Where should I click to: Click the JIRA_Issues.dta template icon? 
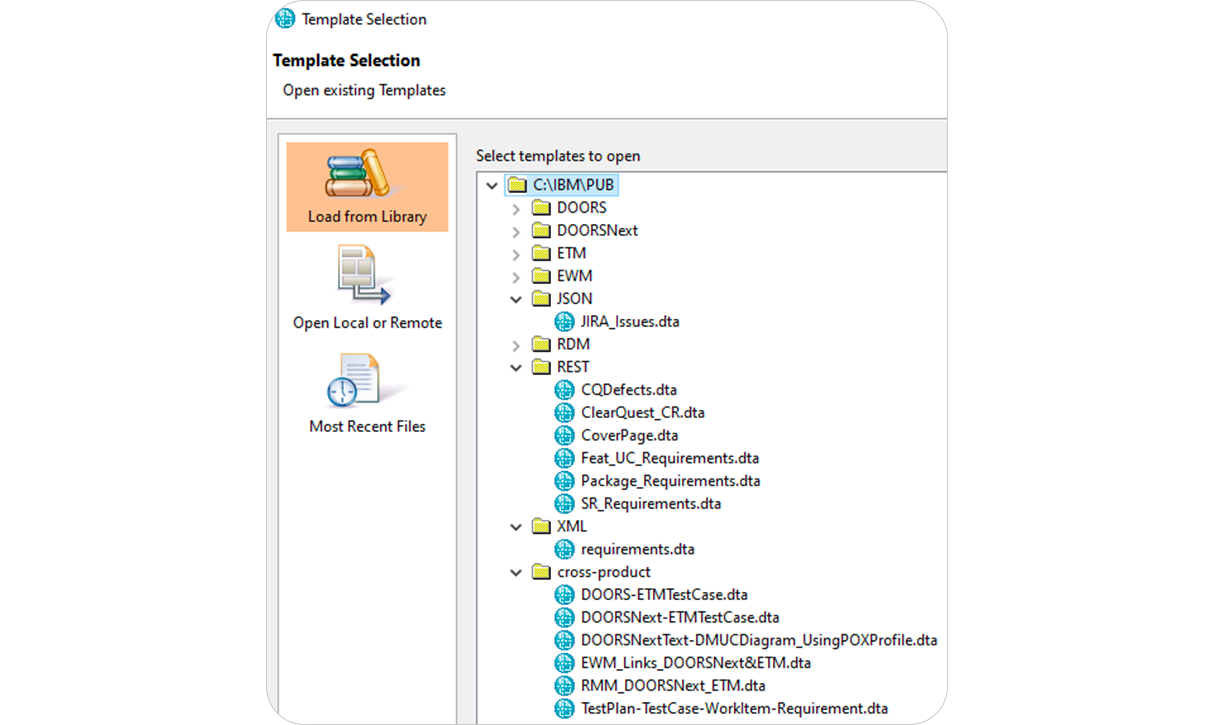[x=564, y=321]
